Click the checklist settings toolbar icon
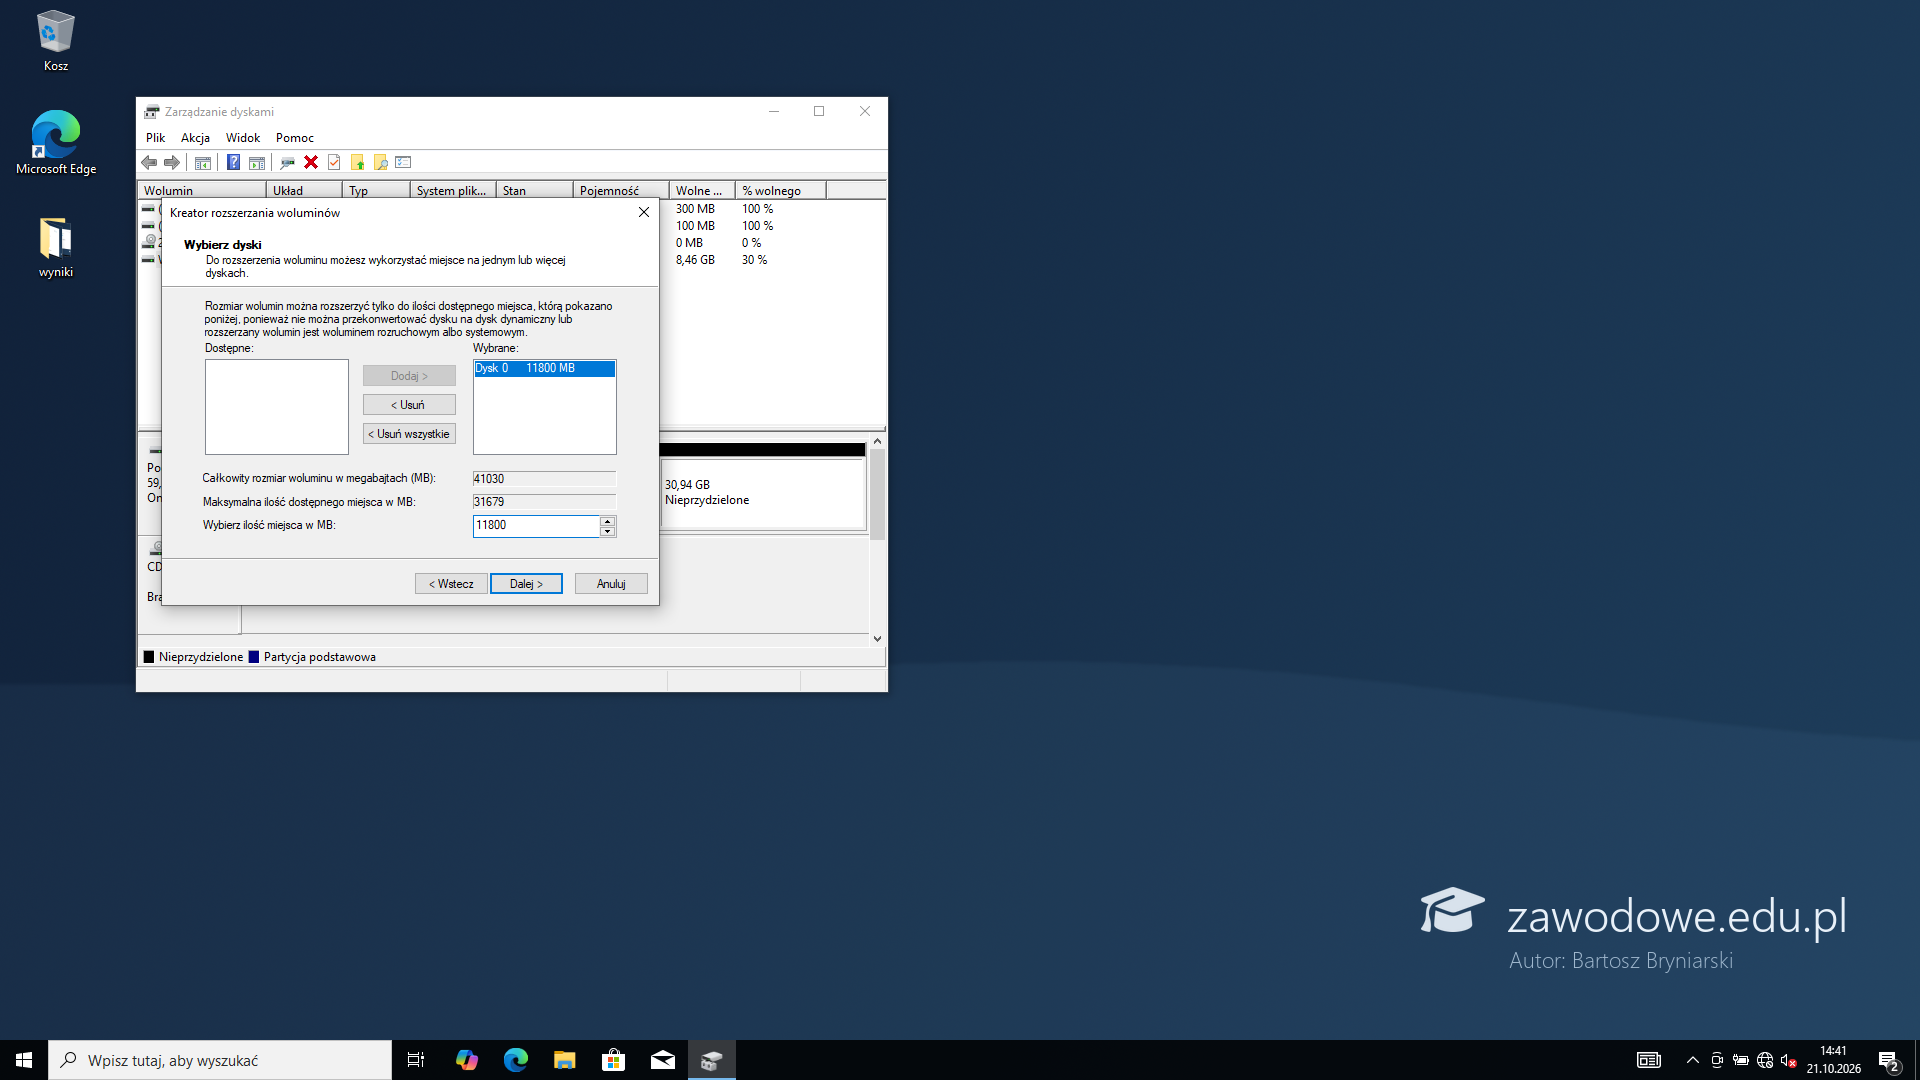 pyautogui.click(x=403, y=162)
